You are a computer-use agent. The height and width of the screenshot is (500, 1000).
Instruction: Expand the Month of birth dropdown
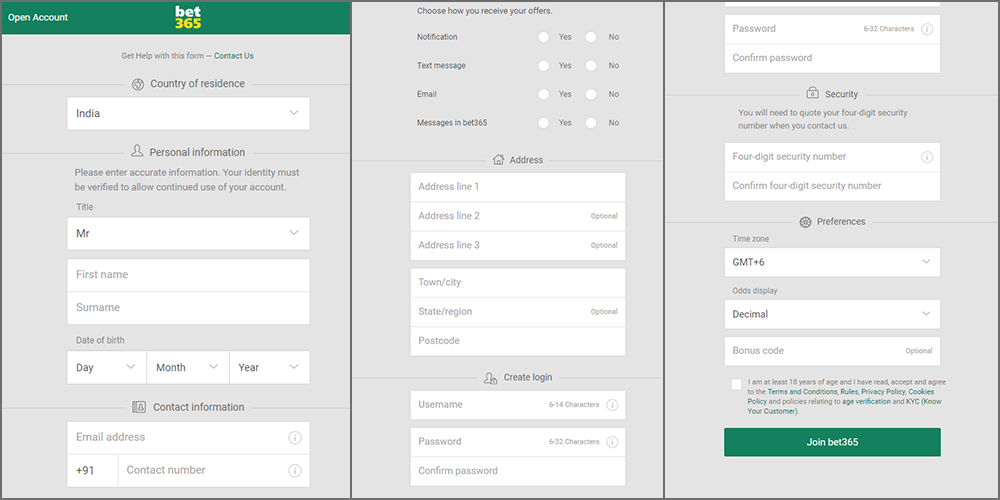[x=188, y=367]
